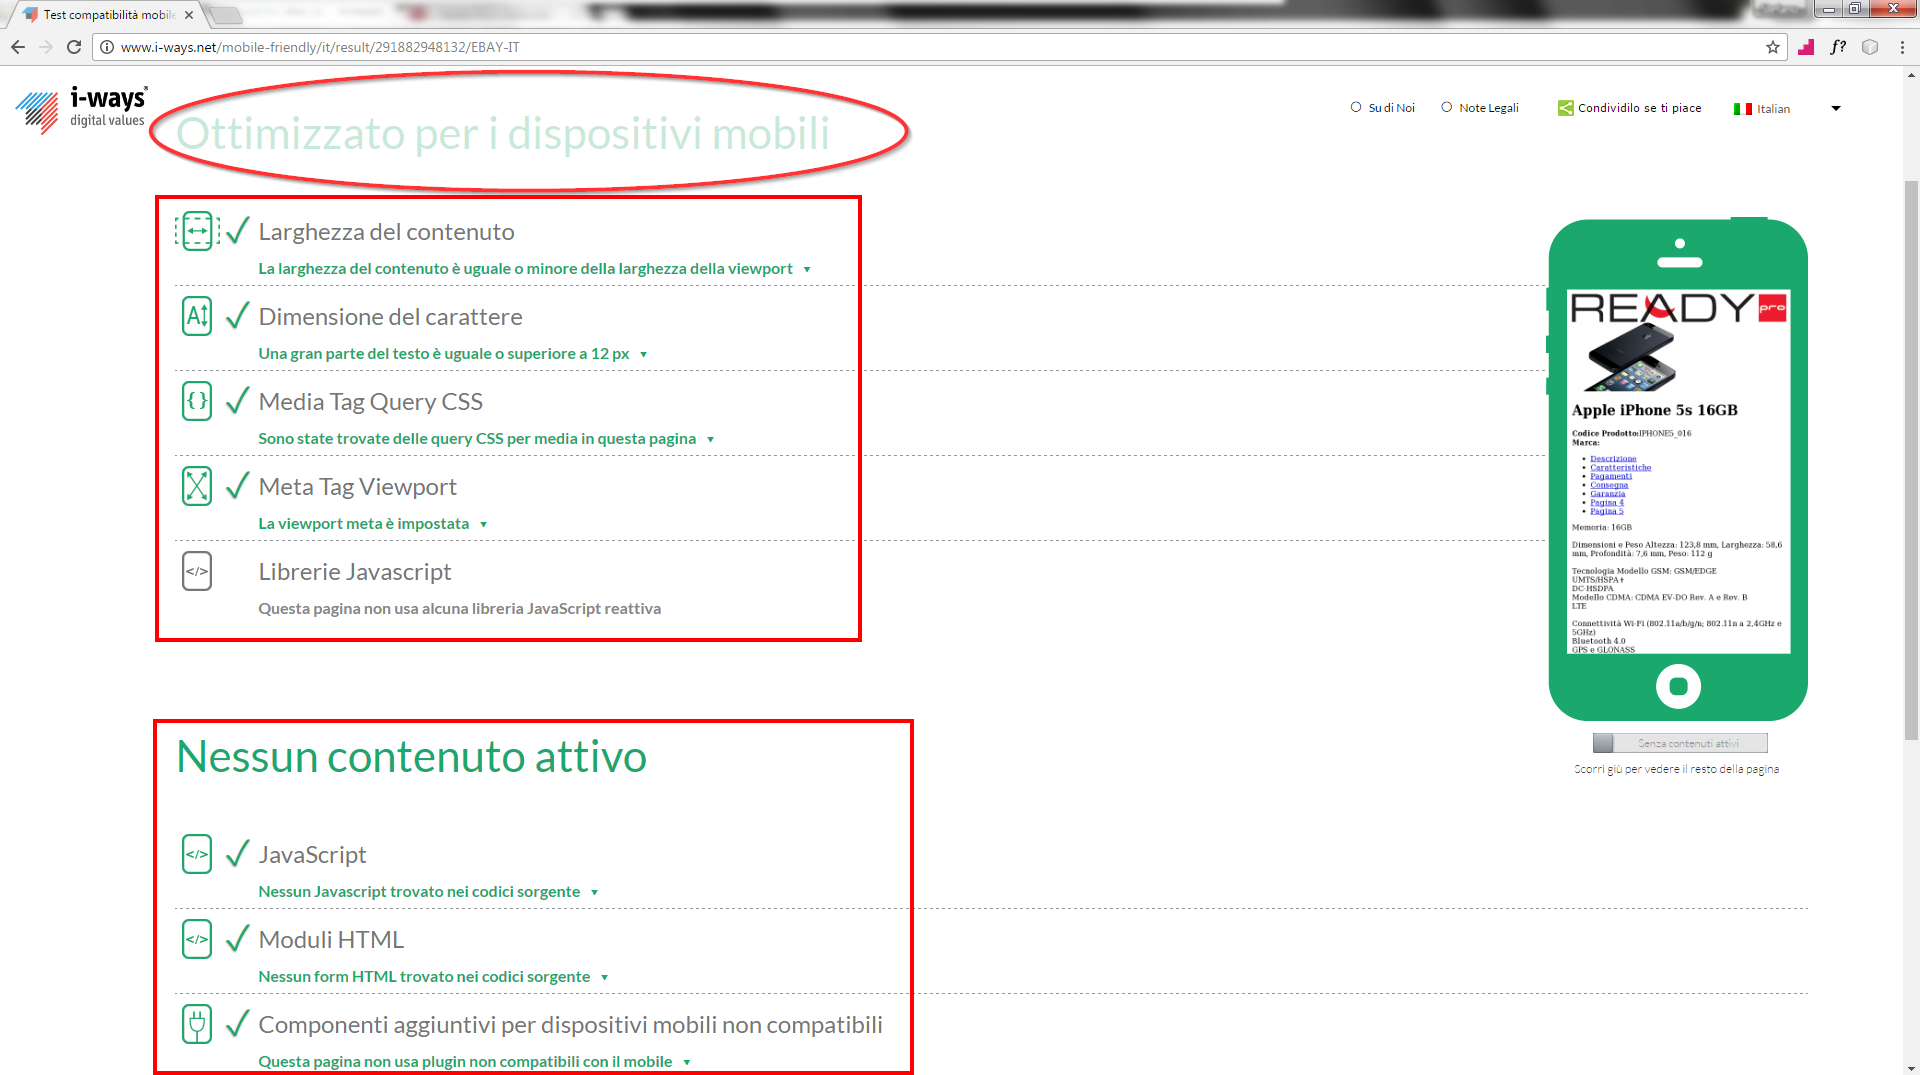Click the Scorri giù per vedere text

1676,769
